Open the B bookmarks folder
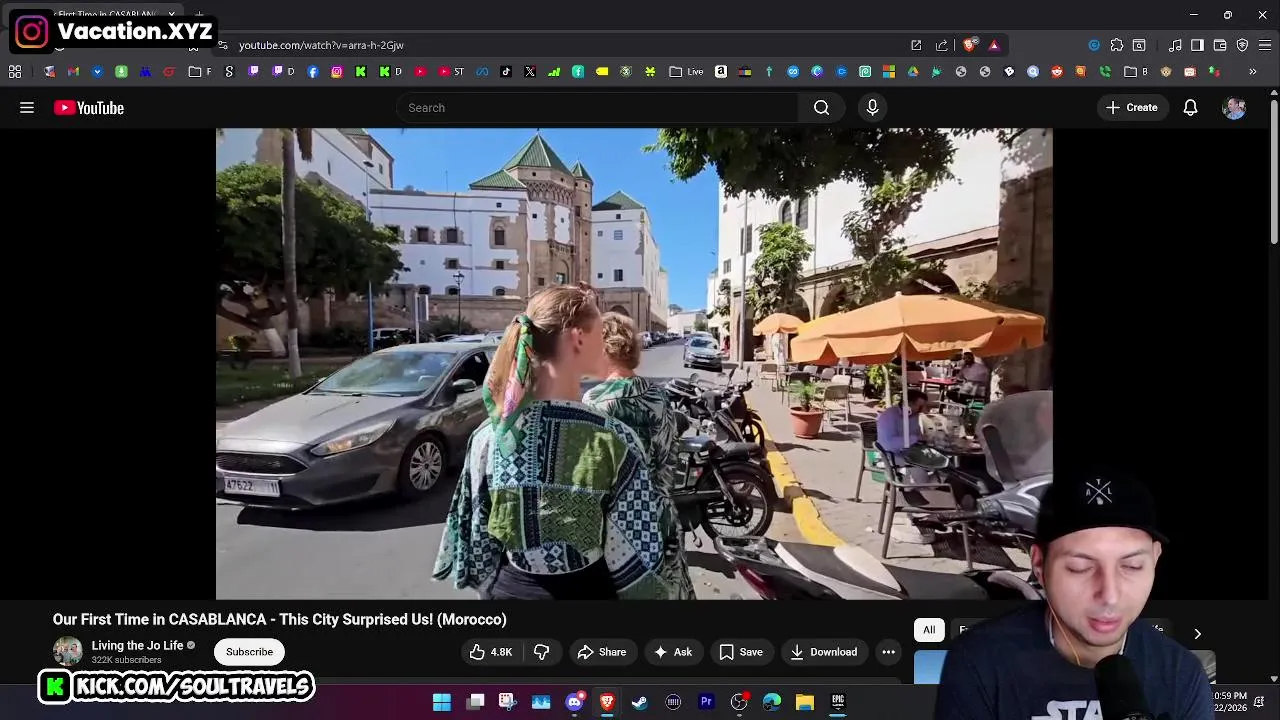 (1136, 72)
